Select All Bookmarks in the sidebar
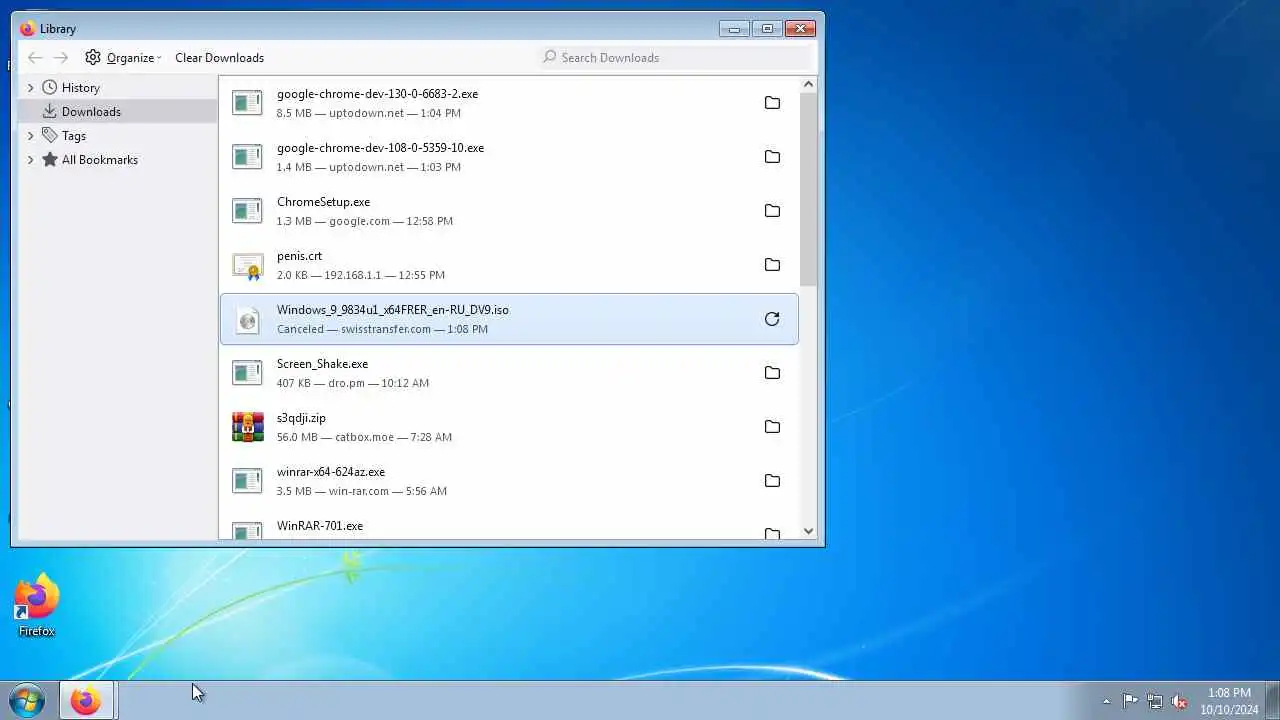This screenshot has height=720, width=1280. (99, 160)
